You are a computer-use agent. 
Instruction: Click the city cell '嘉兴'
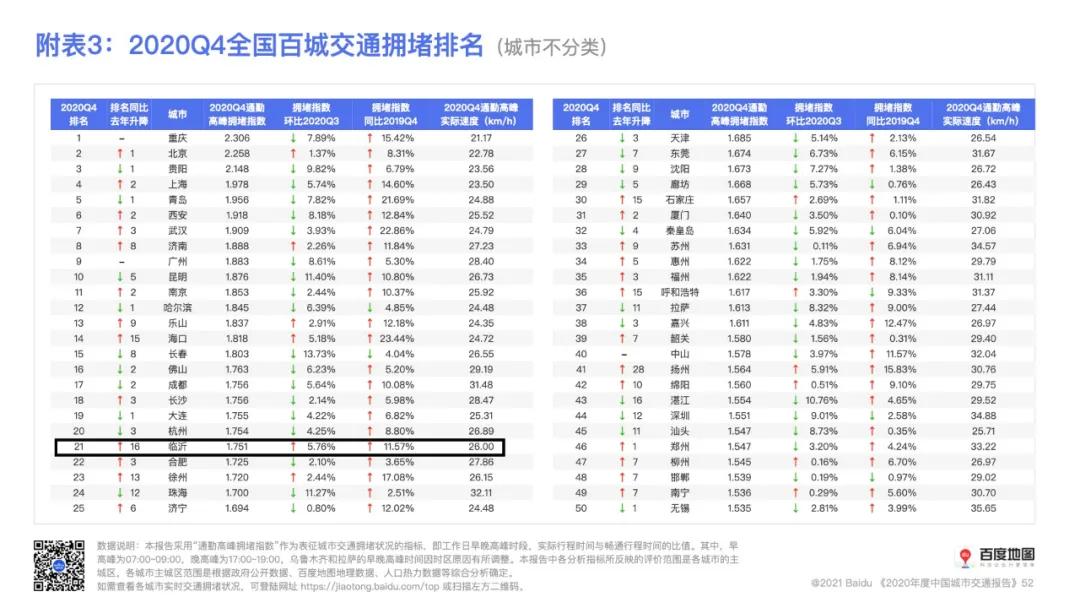coord(680,323)
